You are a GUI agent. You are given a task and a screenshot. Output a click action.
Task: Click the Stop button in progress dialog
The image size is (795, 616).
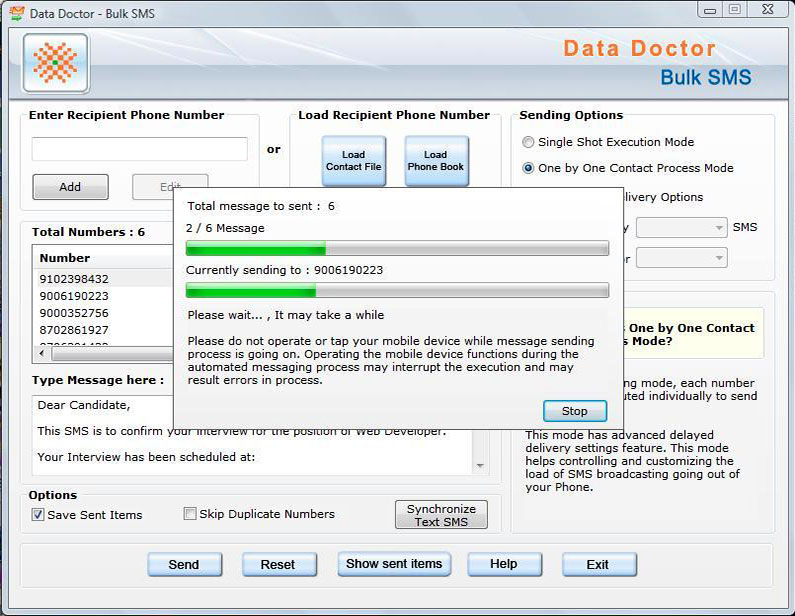pyautogui.click(x=574, y=411)
